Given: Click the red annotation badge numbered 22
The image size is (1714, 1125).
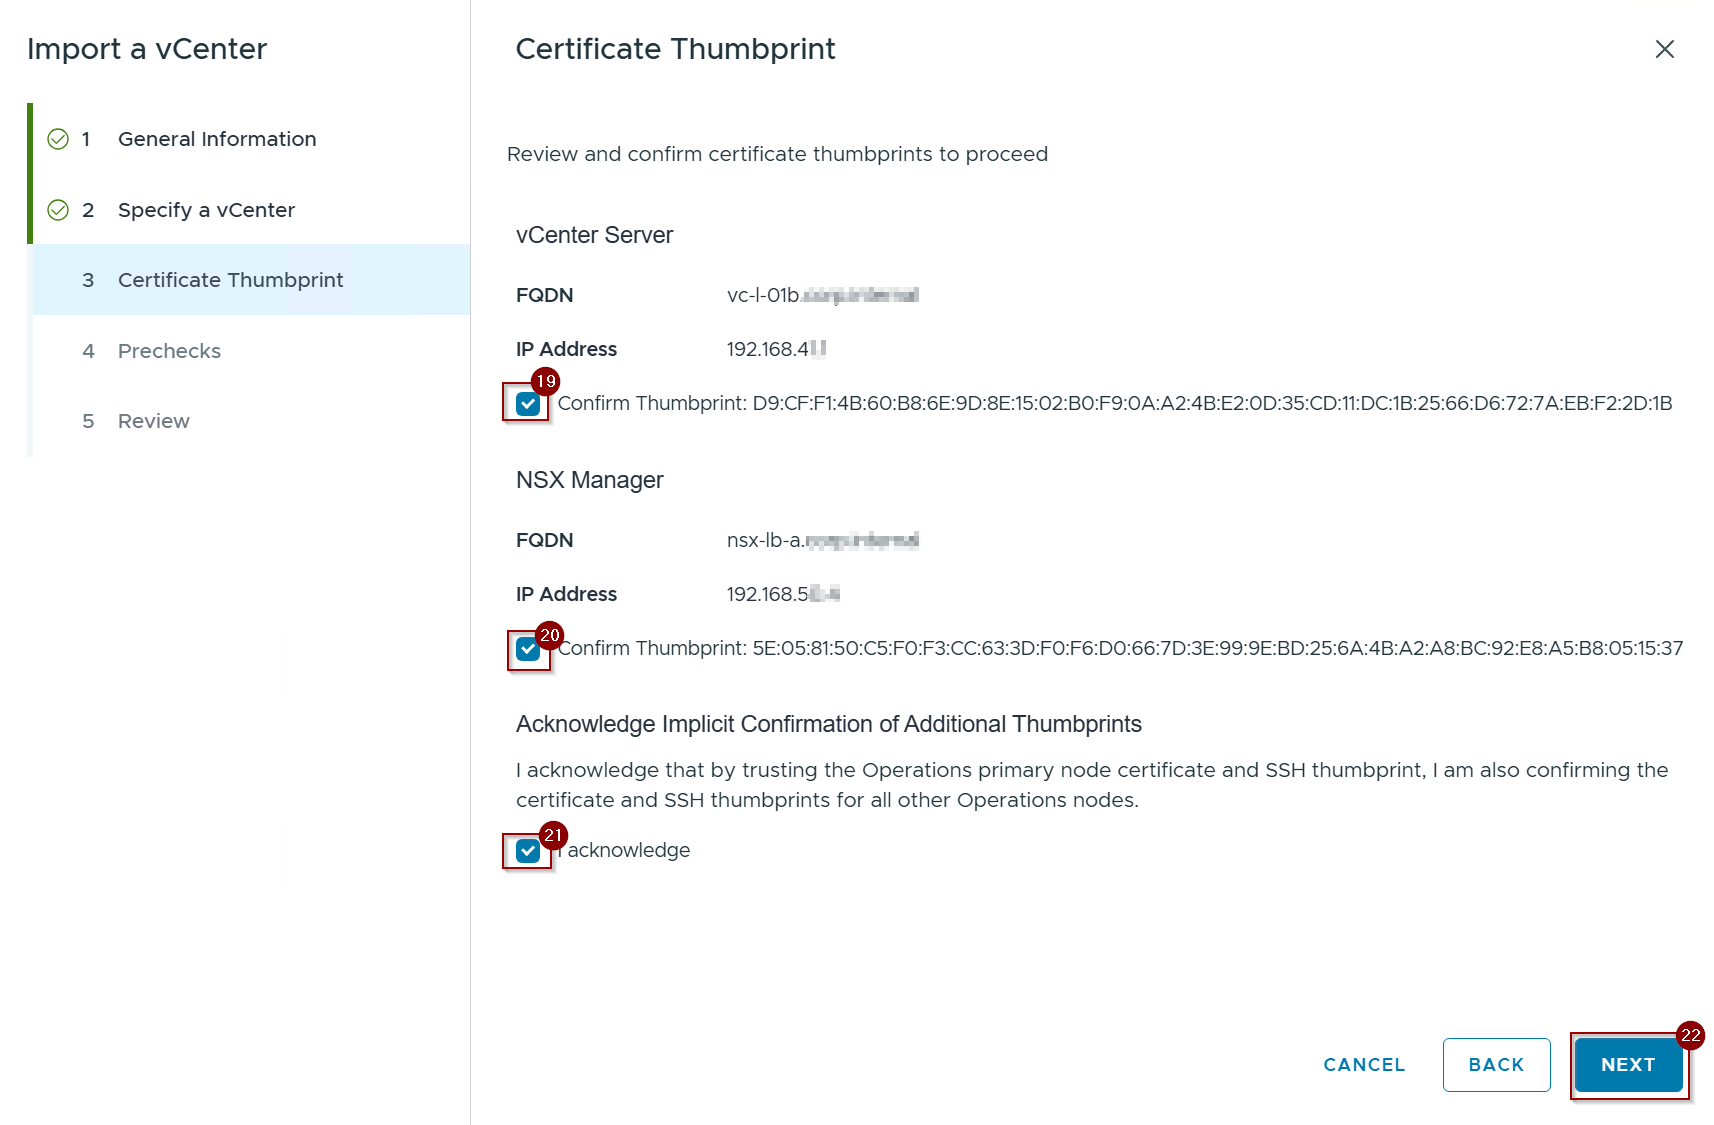Looking at the screenshot, I should tap(1690, 1035).
